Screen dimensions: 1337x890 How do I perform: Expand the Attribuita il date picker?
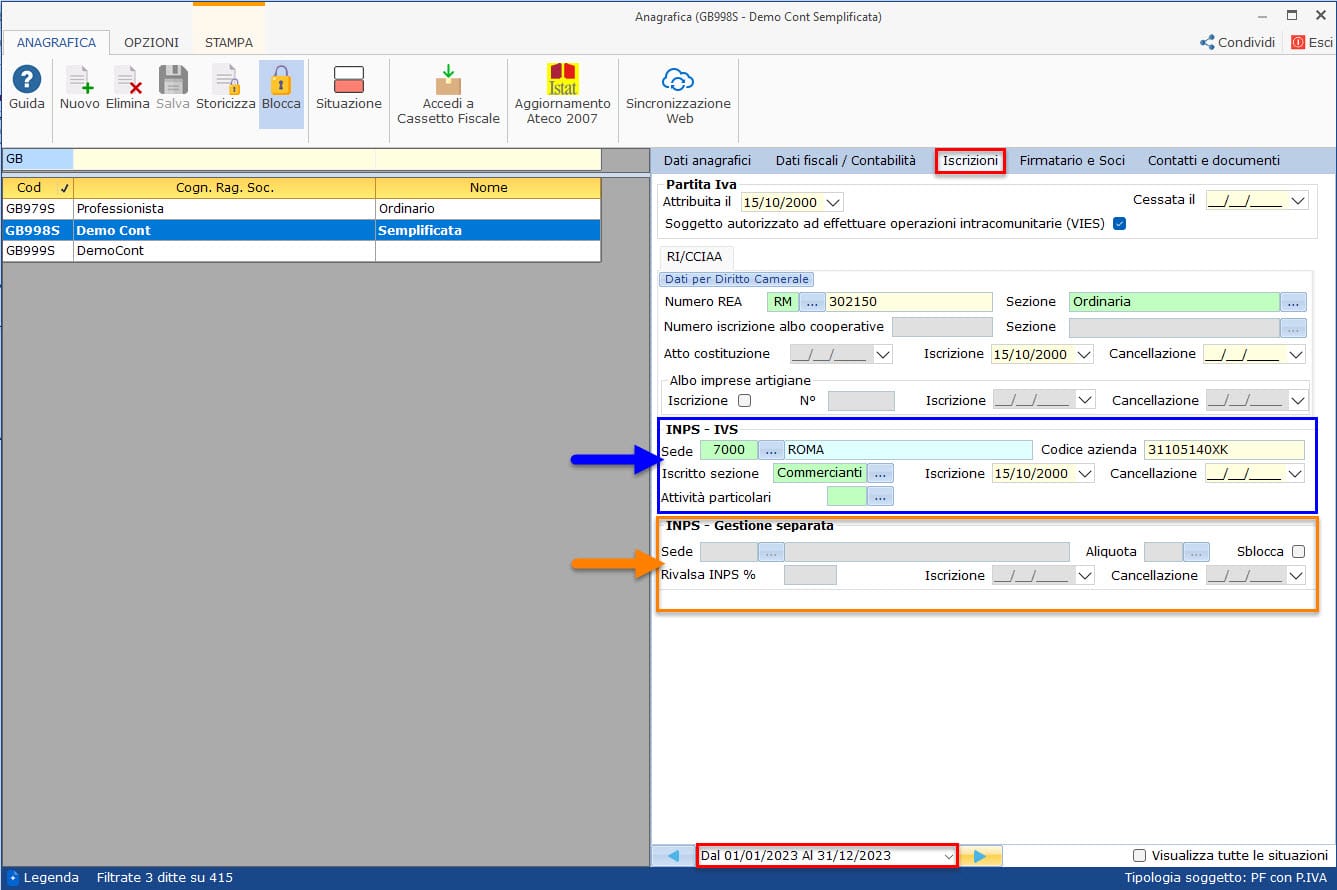(x=833, y=202)
